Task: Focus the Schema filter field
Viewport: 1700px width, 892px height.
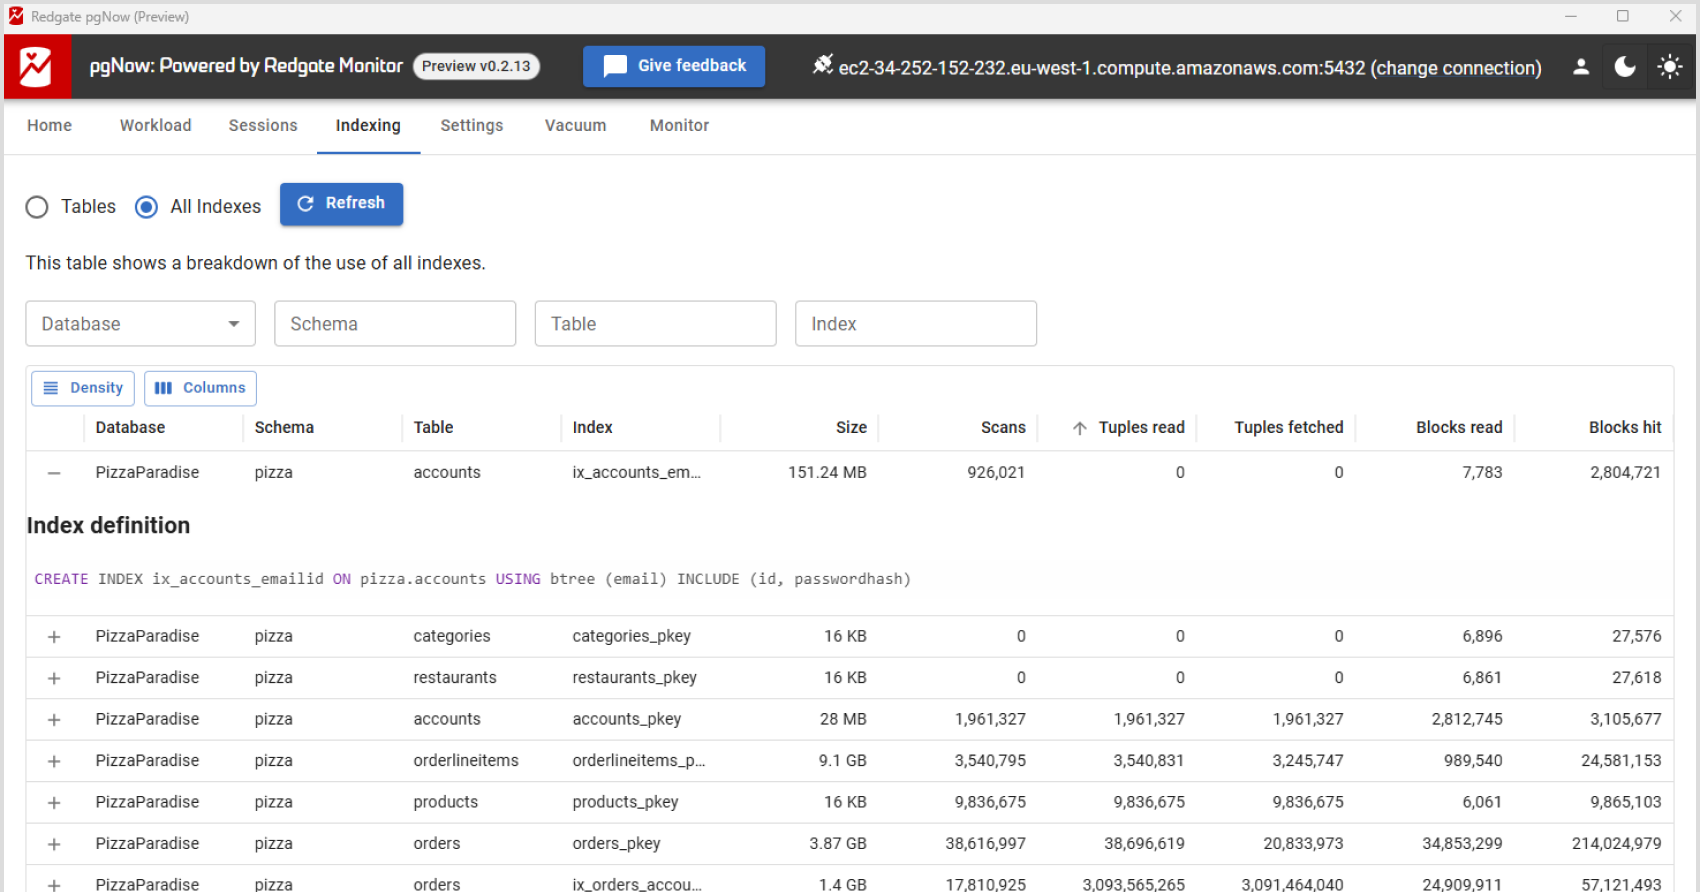Action: click(395, 324)
